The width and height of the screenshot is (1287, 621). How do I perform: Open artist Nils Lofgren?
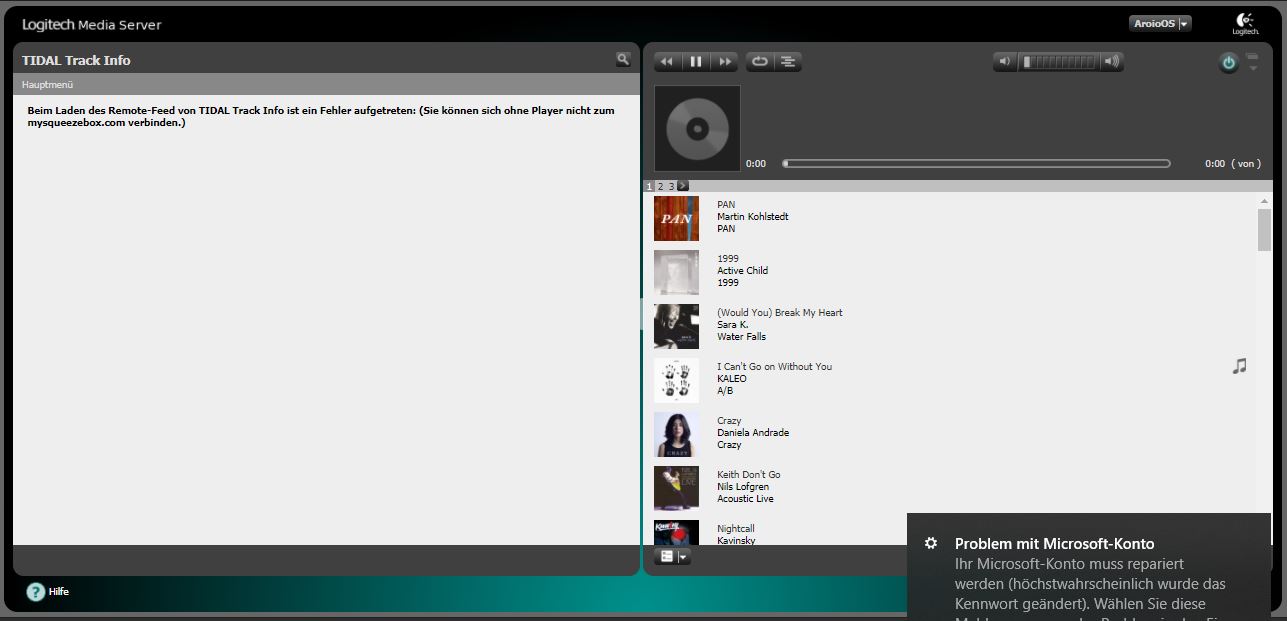743,487
